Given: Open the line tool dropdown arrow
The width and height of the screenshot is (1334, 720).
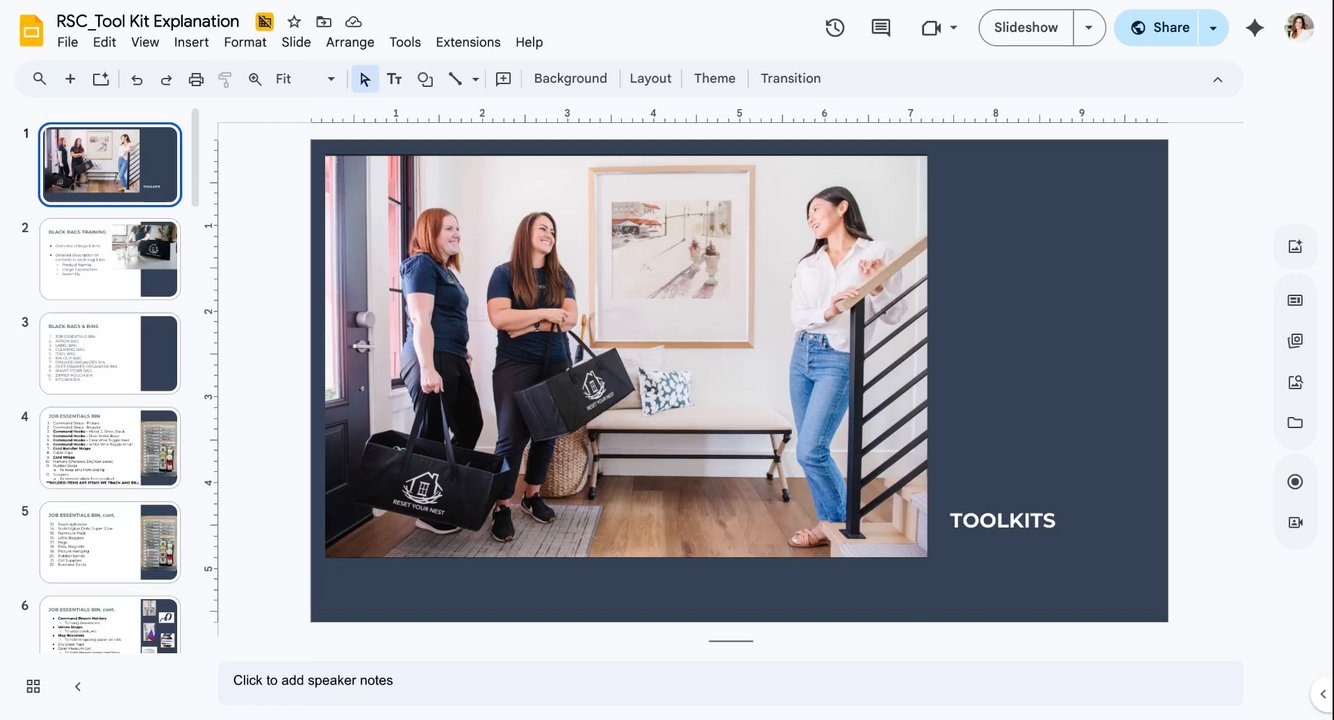Looking at the screenshot, I should coord(476,79).
